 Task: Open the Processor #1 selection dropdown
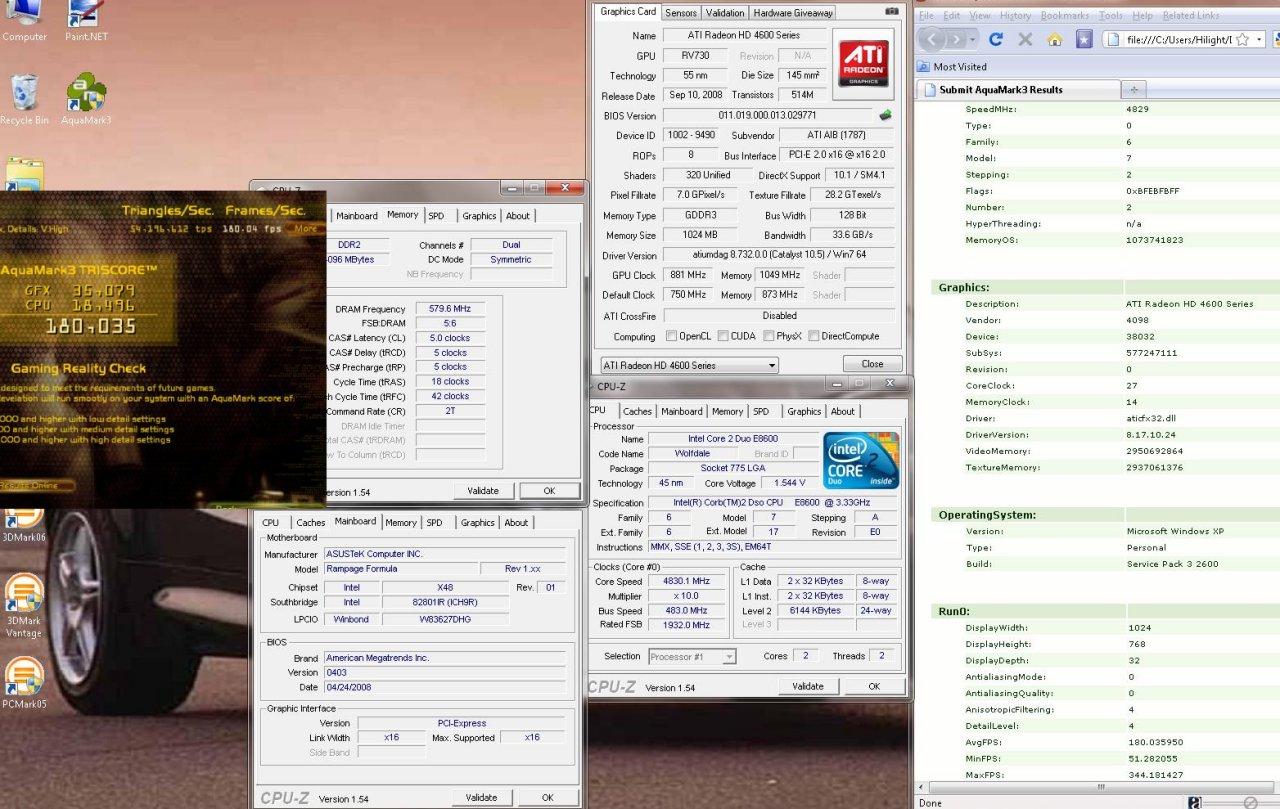click(x=692, y=656)
